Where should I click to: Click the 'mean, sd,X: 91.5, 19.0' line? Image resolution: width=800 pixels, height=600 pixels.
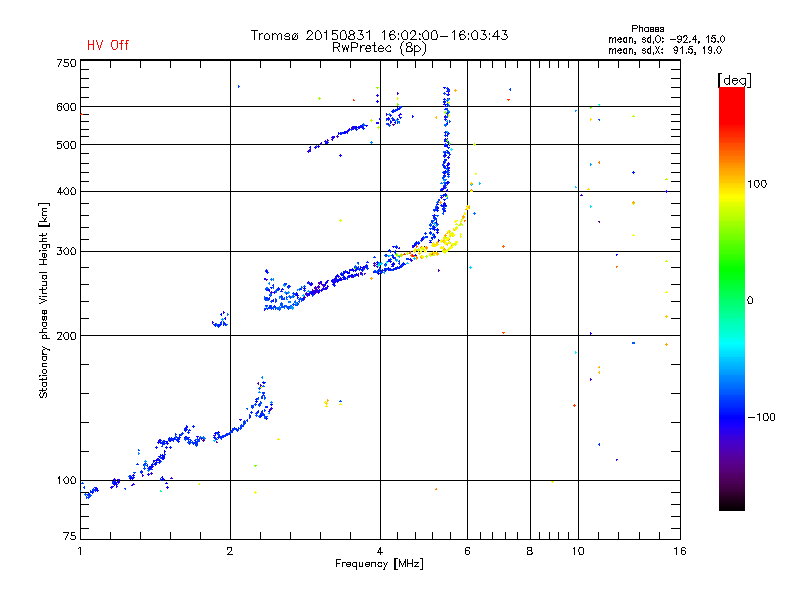point(665,50)
